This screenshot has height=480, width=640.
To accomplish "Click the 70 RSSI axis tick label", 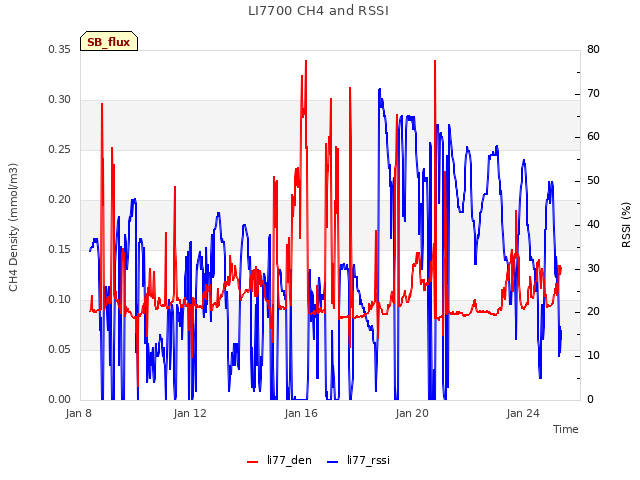I will (593, 93).
